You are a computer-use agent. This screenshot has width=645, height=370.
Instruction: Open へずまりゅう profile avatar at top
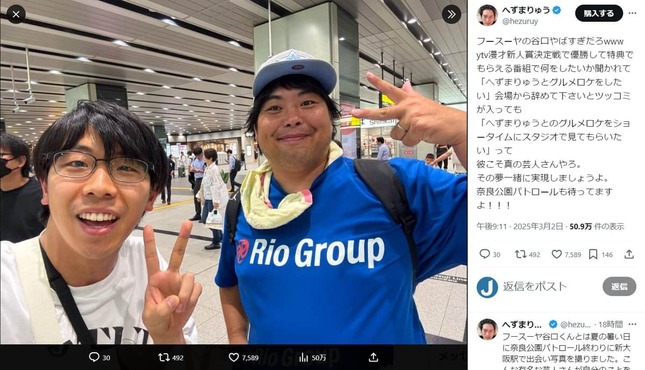(487, 16)
